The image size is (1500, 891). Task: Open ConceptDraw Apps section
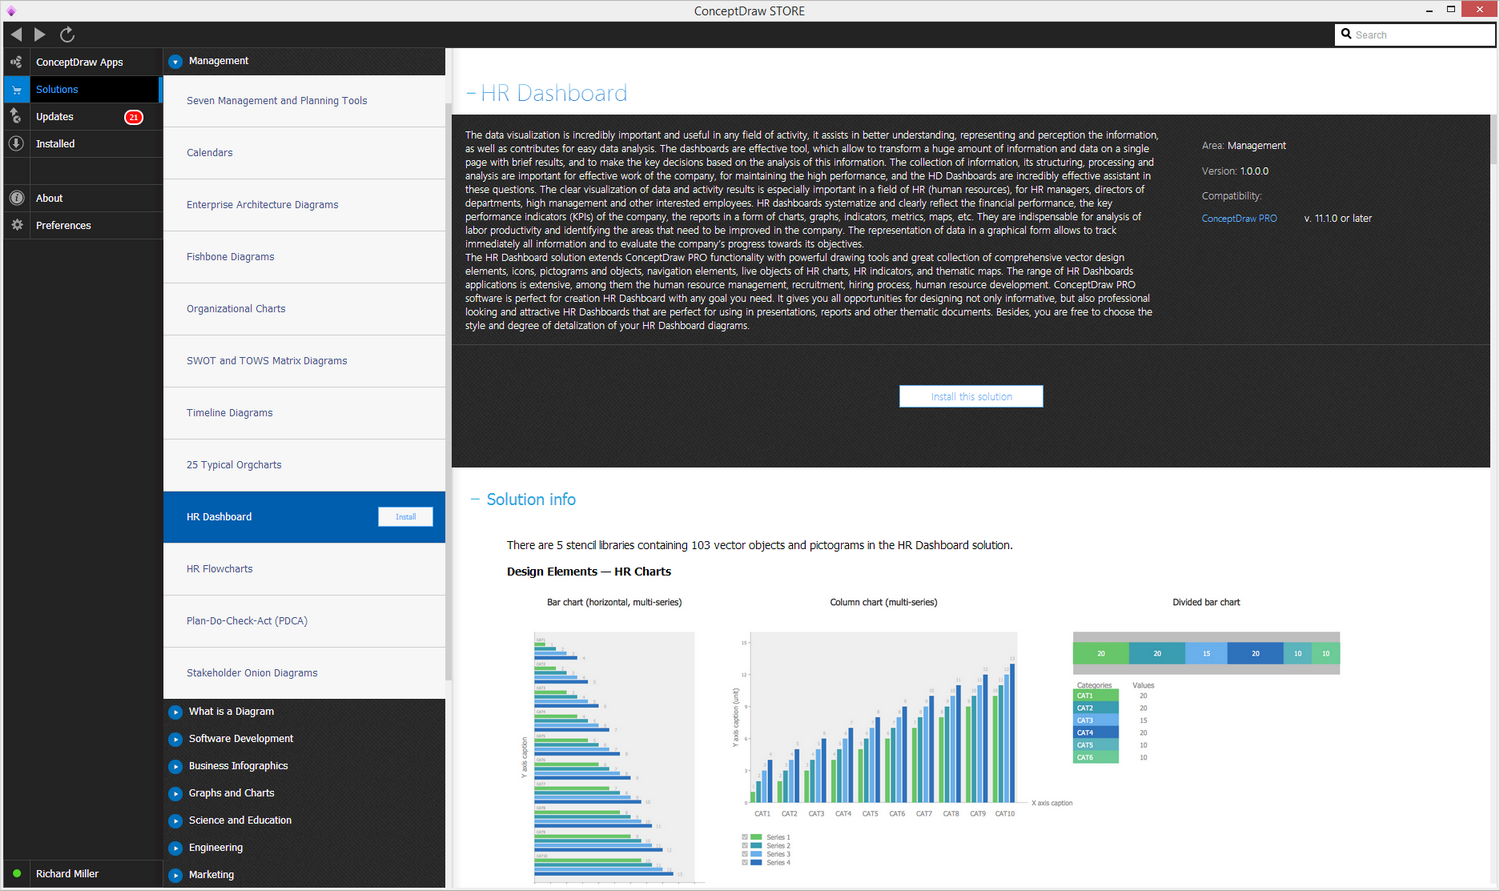(x=82, y=62)
